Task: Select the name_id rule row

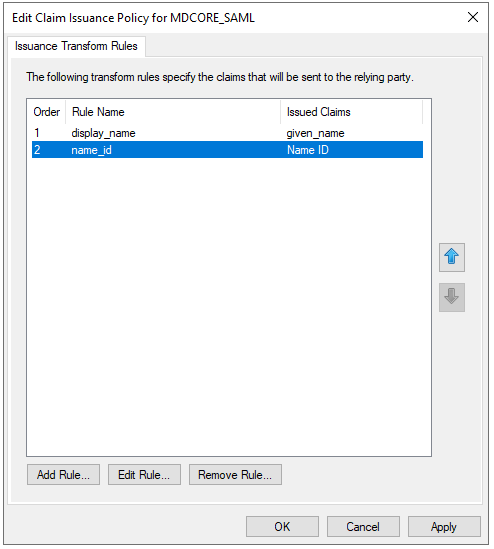Action: (x=227, y=150)
